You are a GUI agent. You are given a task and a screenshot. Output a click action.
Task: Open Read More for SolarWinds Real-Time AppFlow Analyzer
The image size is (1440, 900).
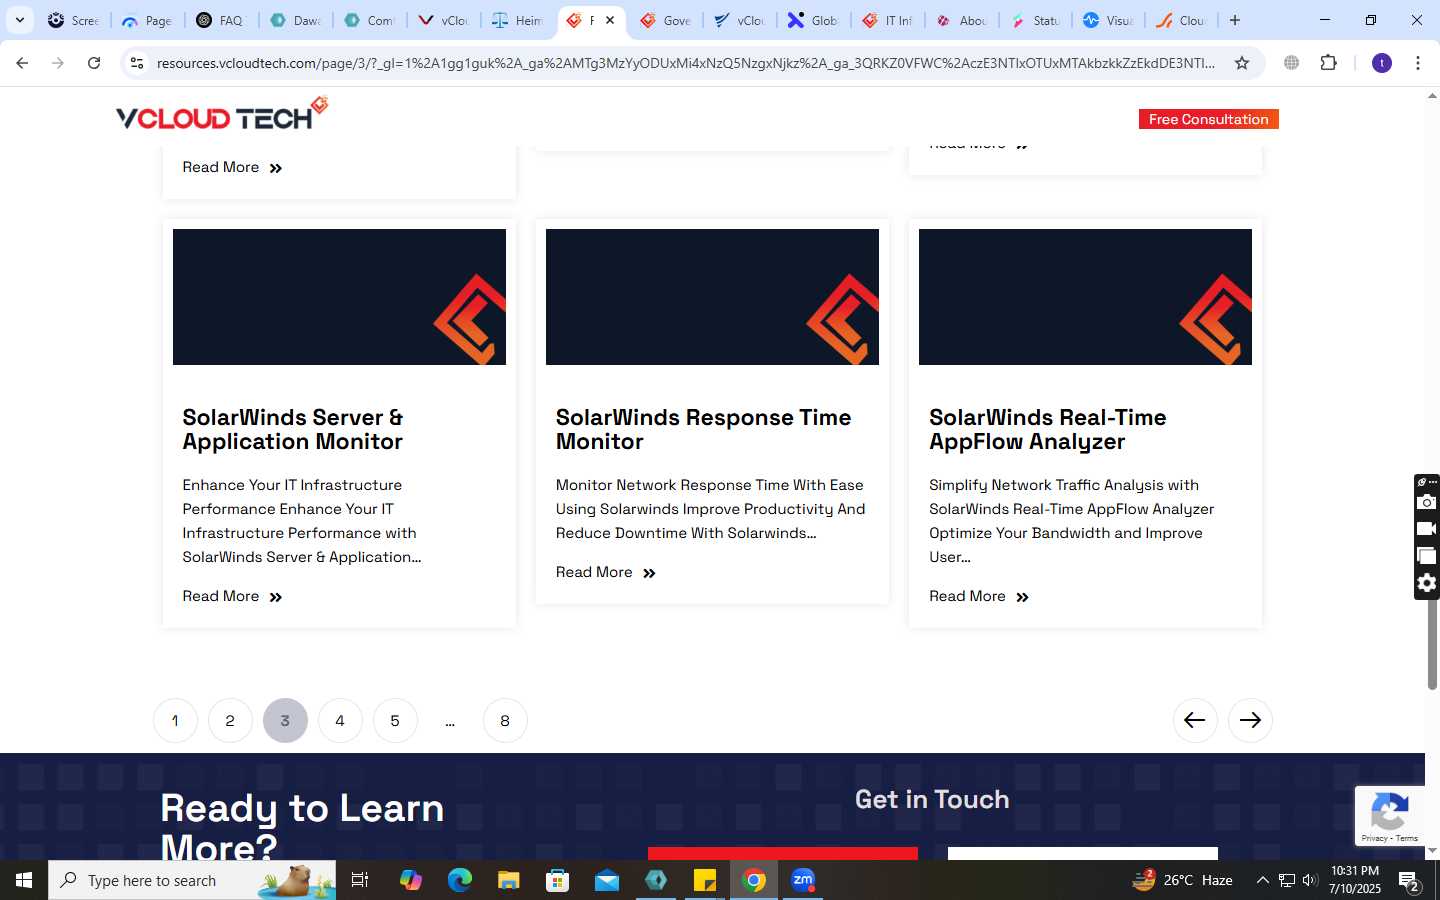[x=978, y=596]
